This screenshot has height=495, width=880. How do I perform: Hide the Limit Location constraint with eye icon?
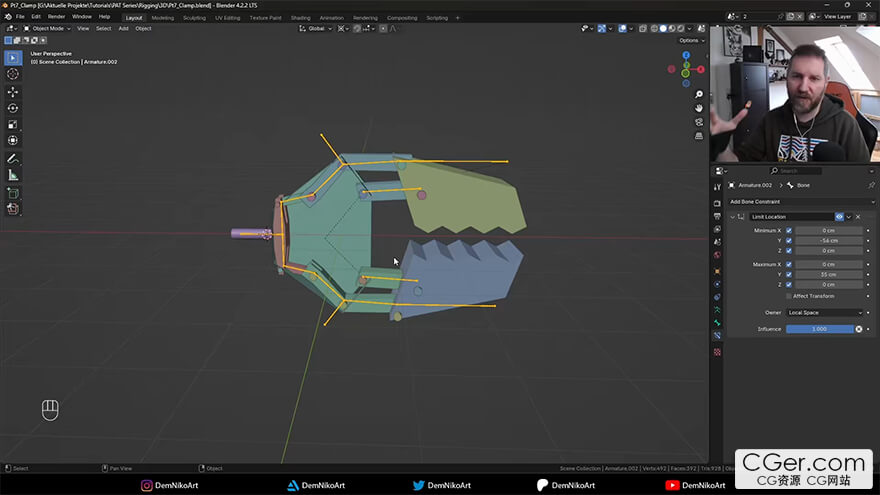839,216
